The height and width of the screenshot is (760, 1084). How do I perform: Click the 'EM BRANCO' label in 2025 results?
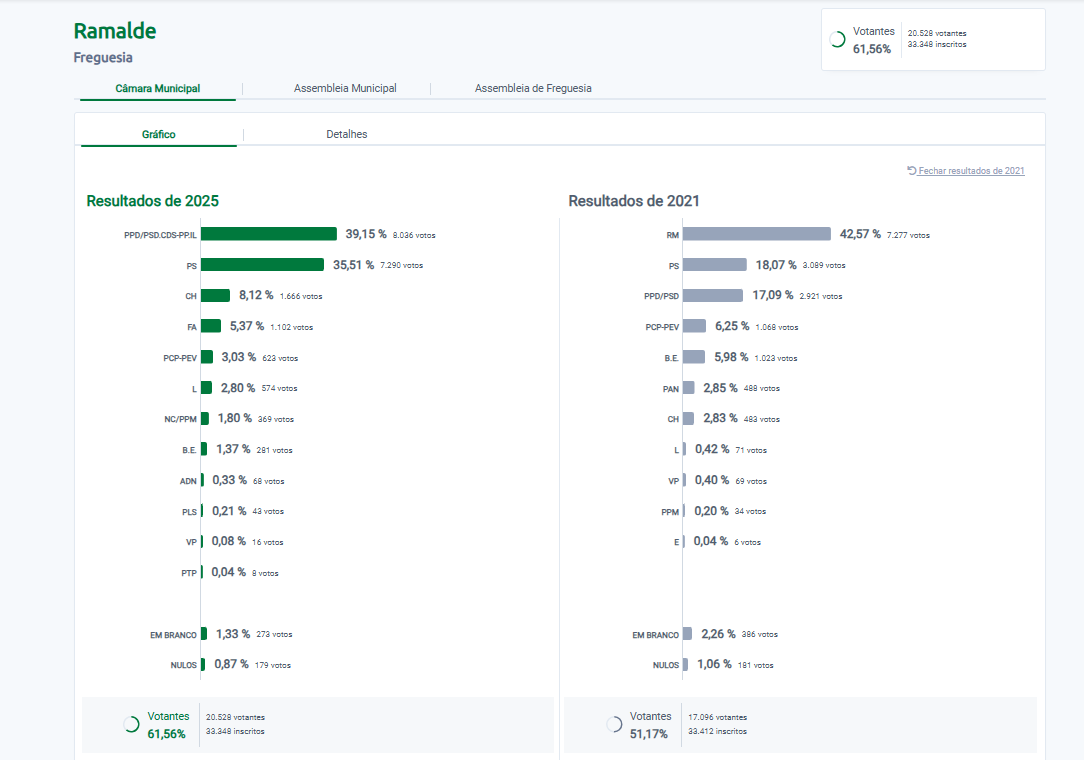click(173, 635)
